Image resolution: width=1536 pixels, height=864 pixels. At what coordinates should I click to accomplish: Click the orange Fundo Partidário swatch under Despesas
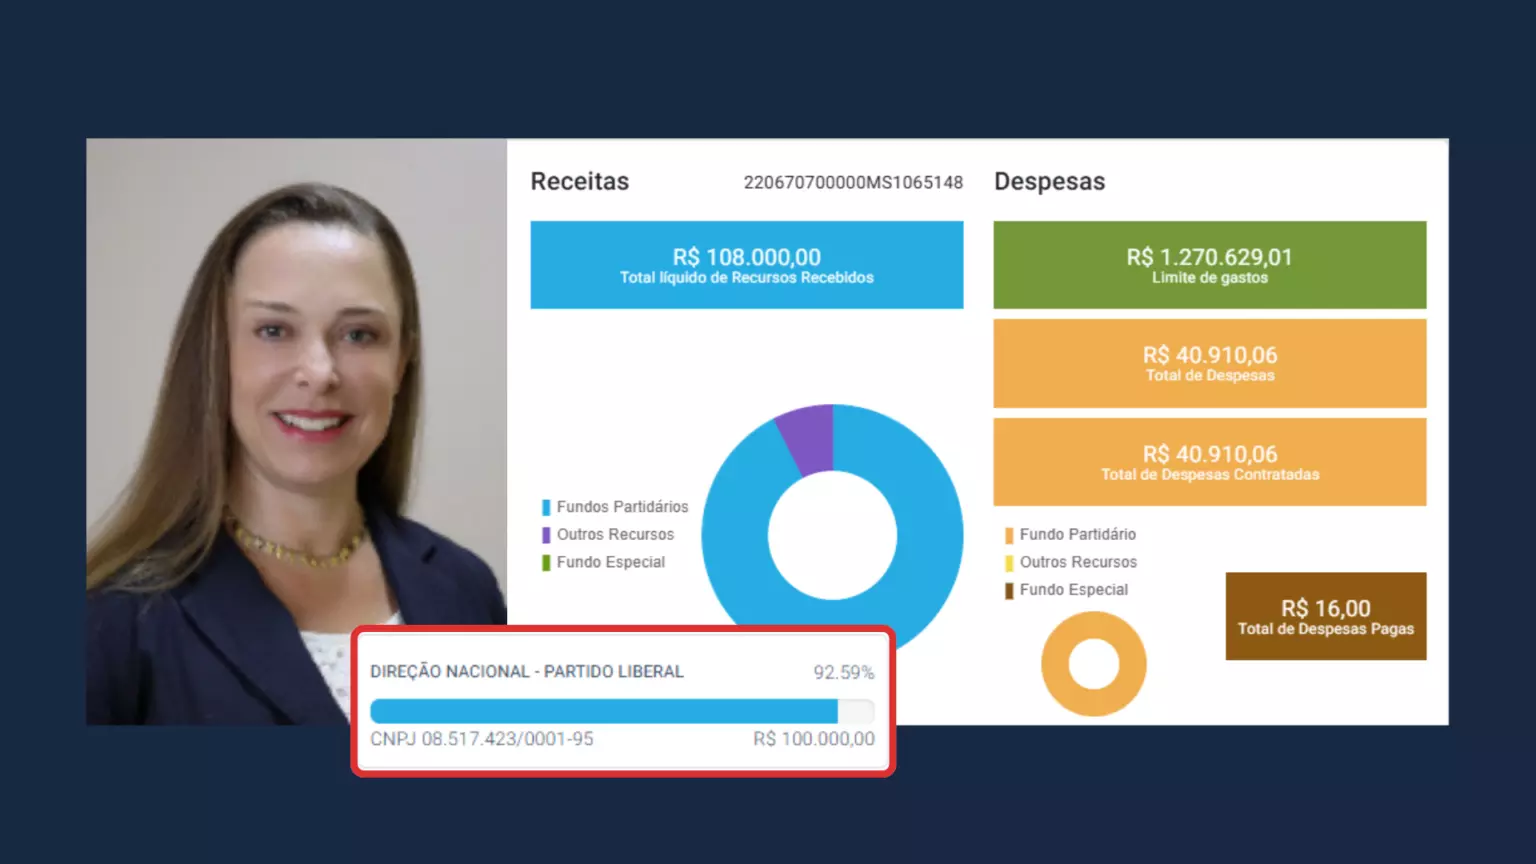click(1009, 535)
